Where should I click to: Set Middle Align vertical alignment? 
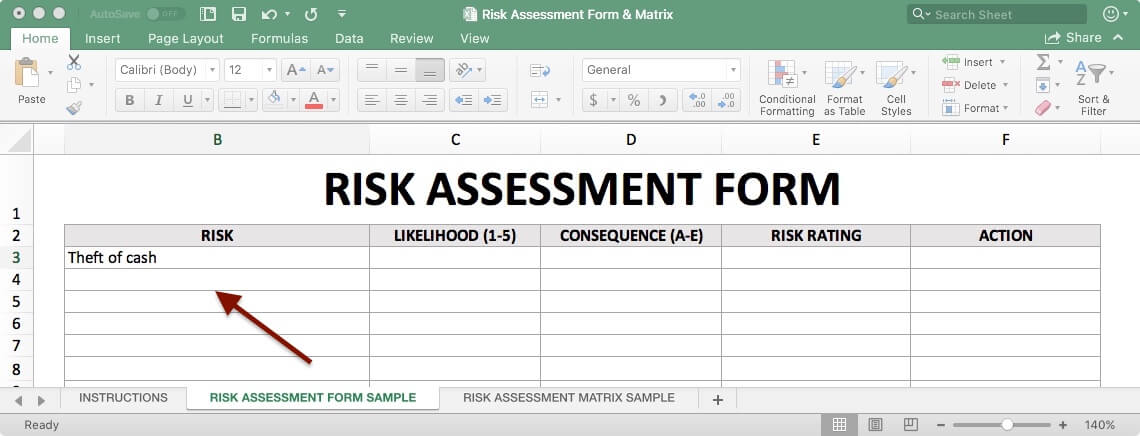tap(401, 70)
